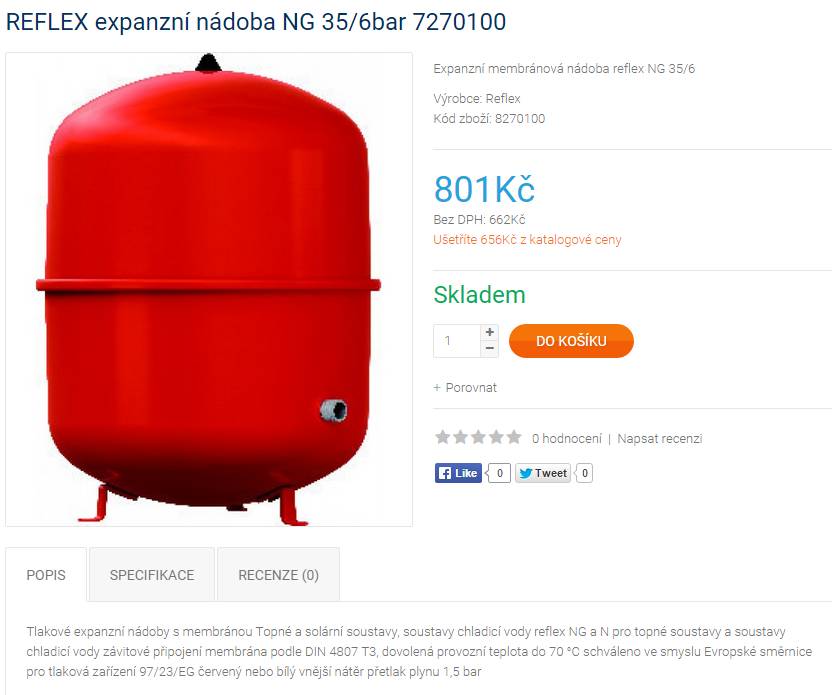This screenshot has width=832, height=695.
Task: Click the Facebook Like button
Action: coord(458,473)
